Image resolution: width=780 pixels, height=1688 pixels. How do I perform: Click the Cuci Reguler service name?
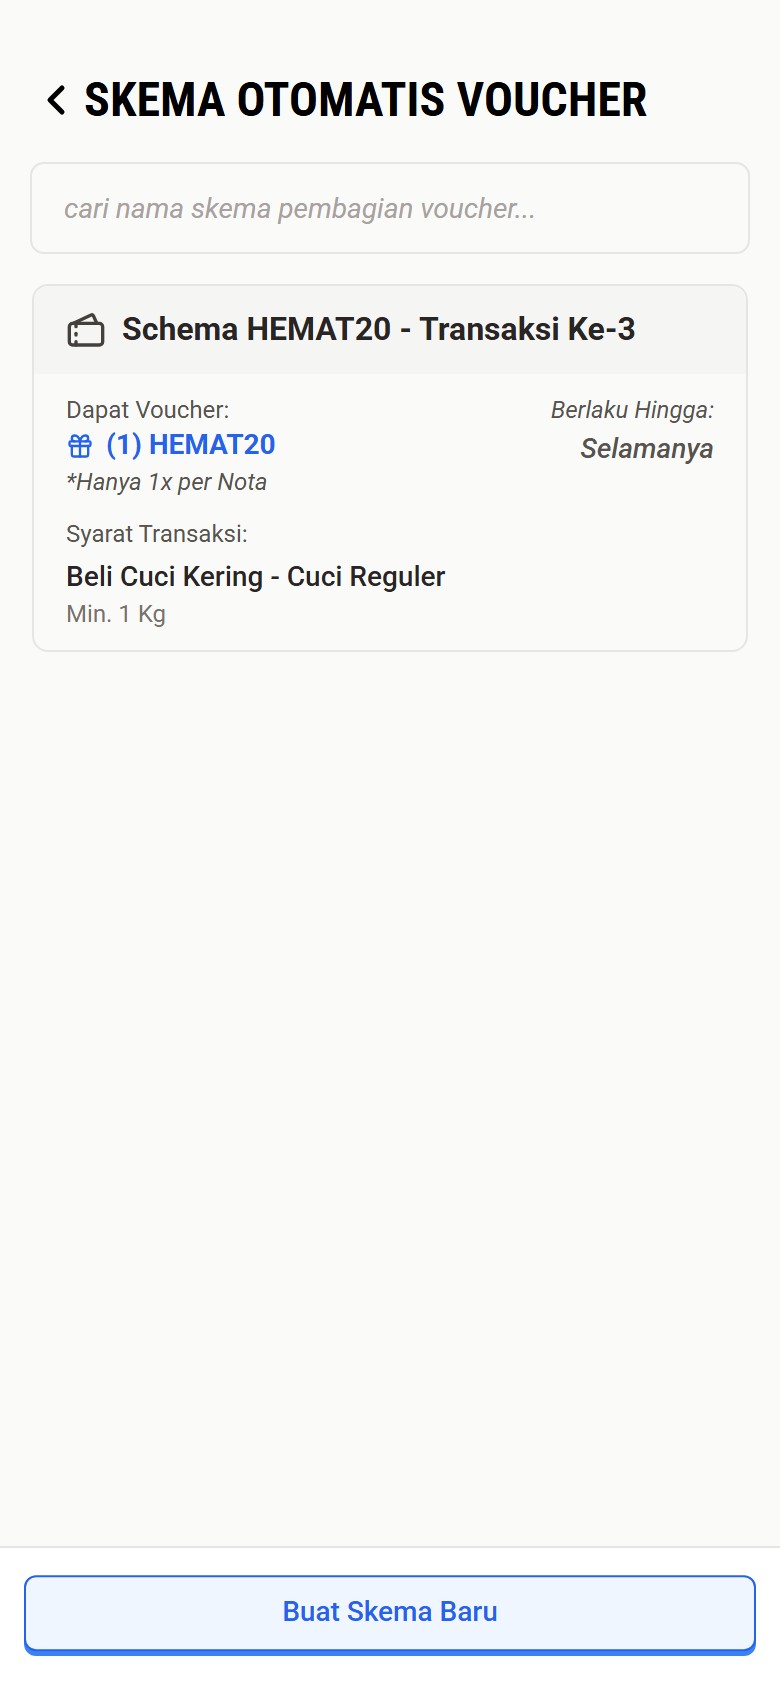[x=366, y=577]
